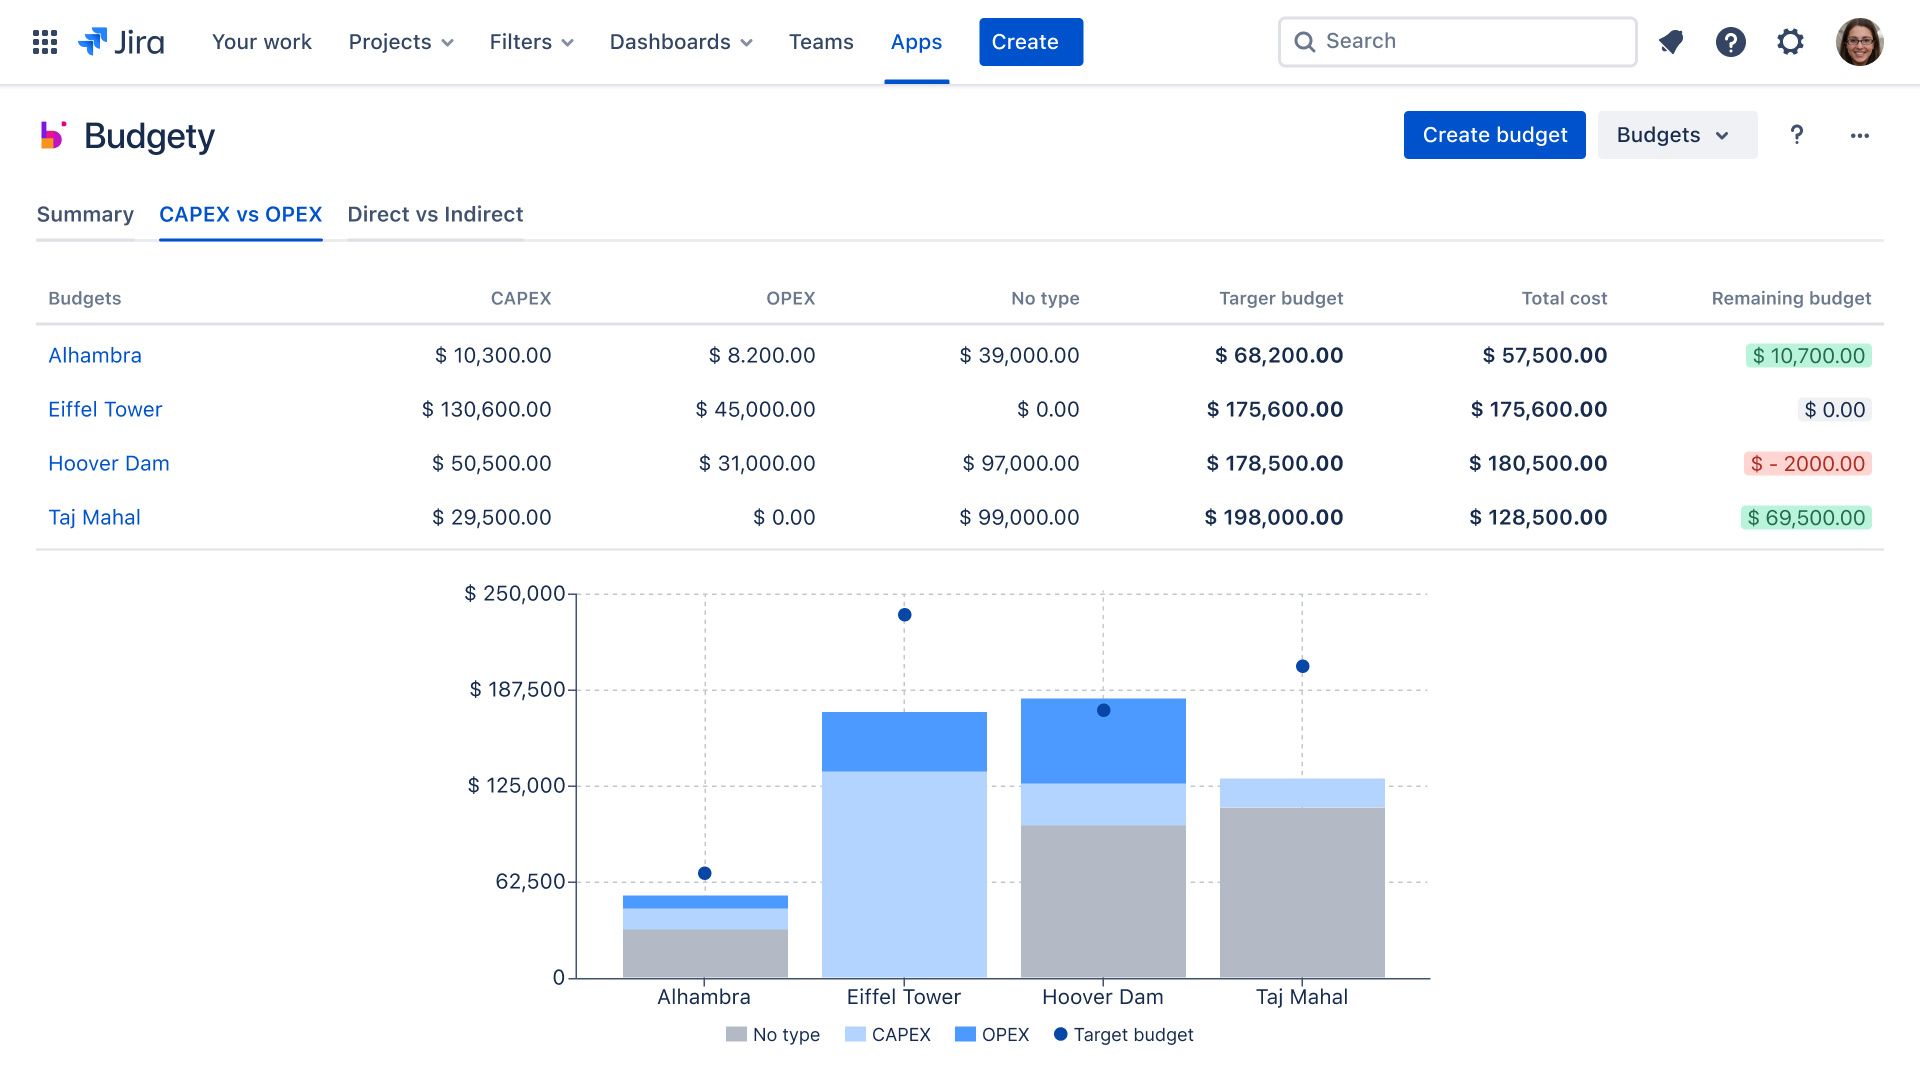Open the more options ellipsis menu
The image size is (1920, 1080).
1859,135
